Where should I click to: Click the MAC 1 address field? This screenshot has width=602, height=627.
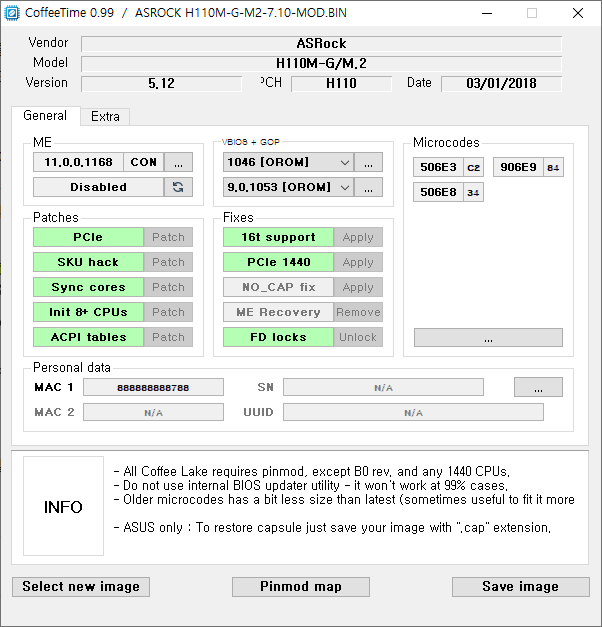coord(153,387)
